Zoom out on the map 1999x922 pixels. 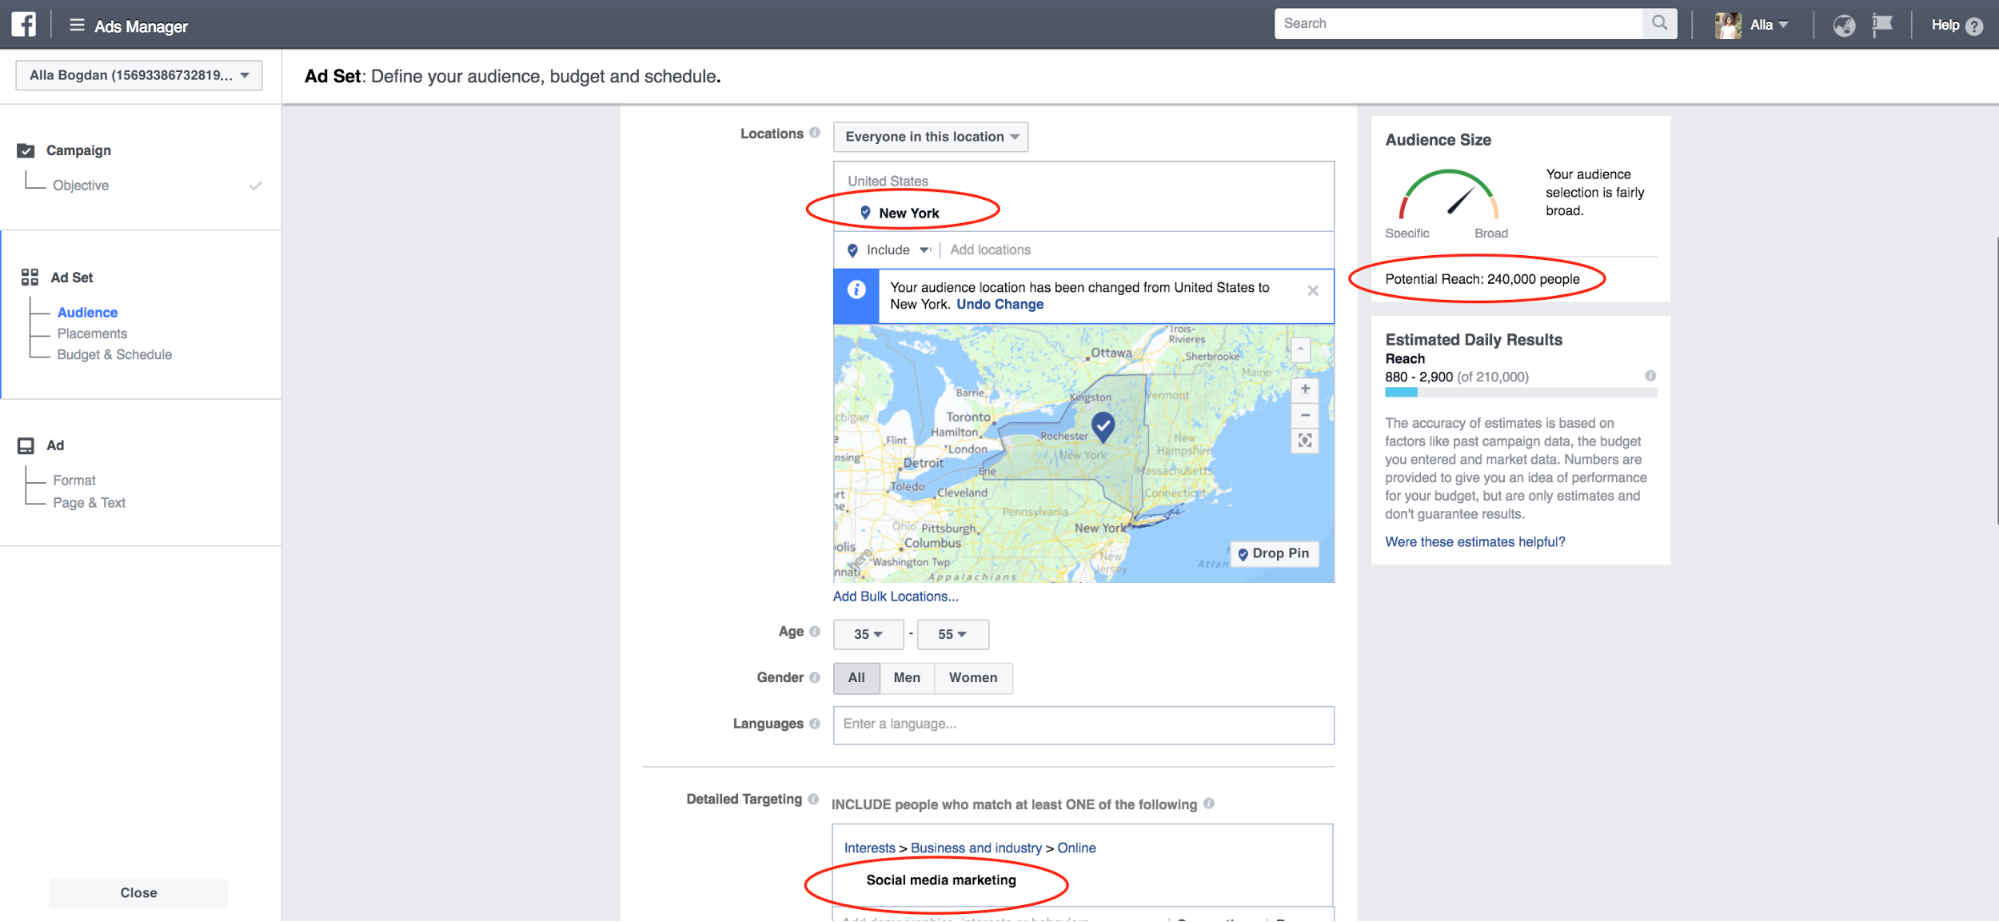point(1305,415)
